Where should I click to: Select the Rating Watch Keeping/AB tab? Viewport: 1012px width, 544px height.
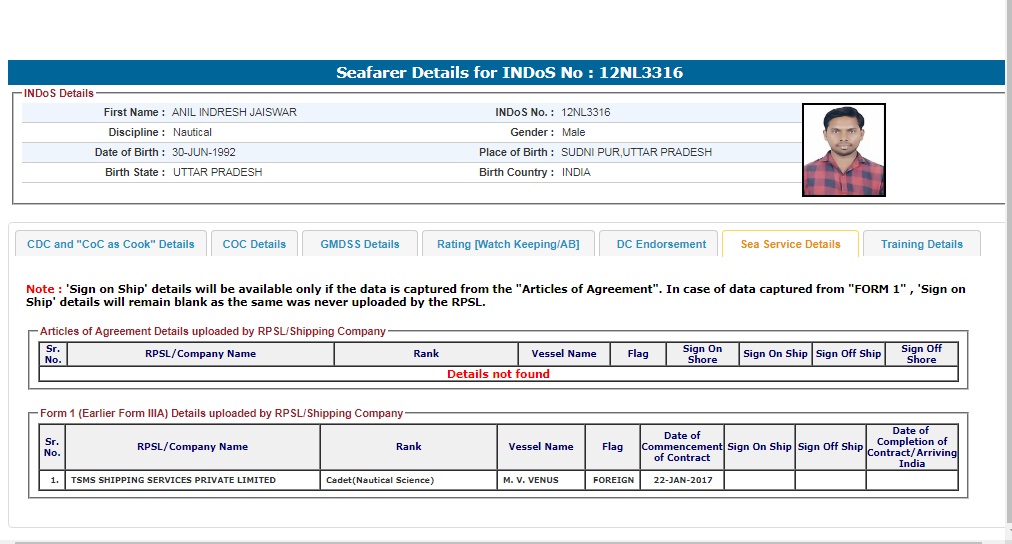508,244
